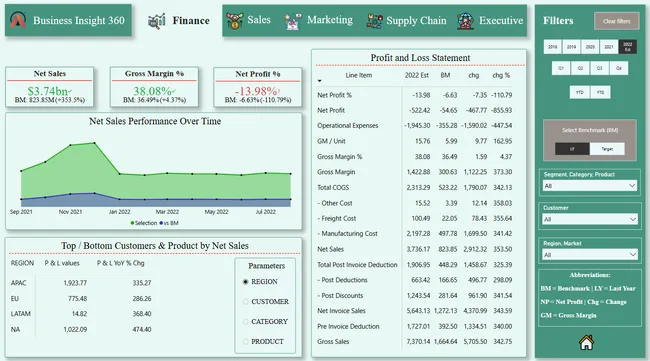Screen dimensions: 650x361
Task: Click Total Post Invoice Deduction row
Action: coord(415,265)
